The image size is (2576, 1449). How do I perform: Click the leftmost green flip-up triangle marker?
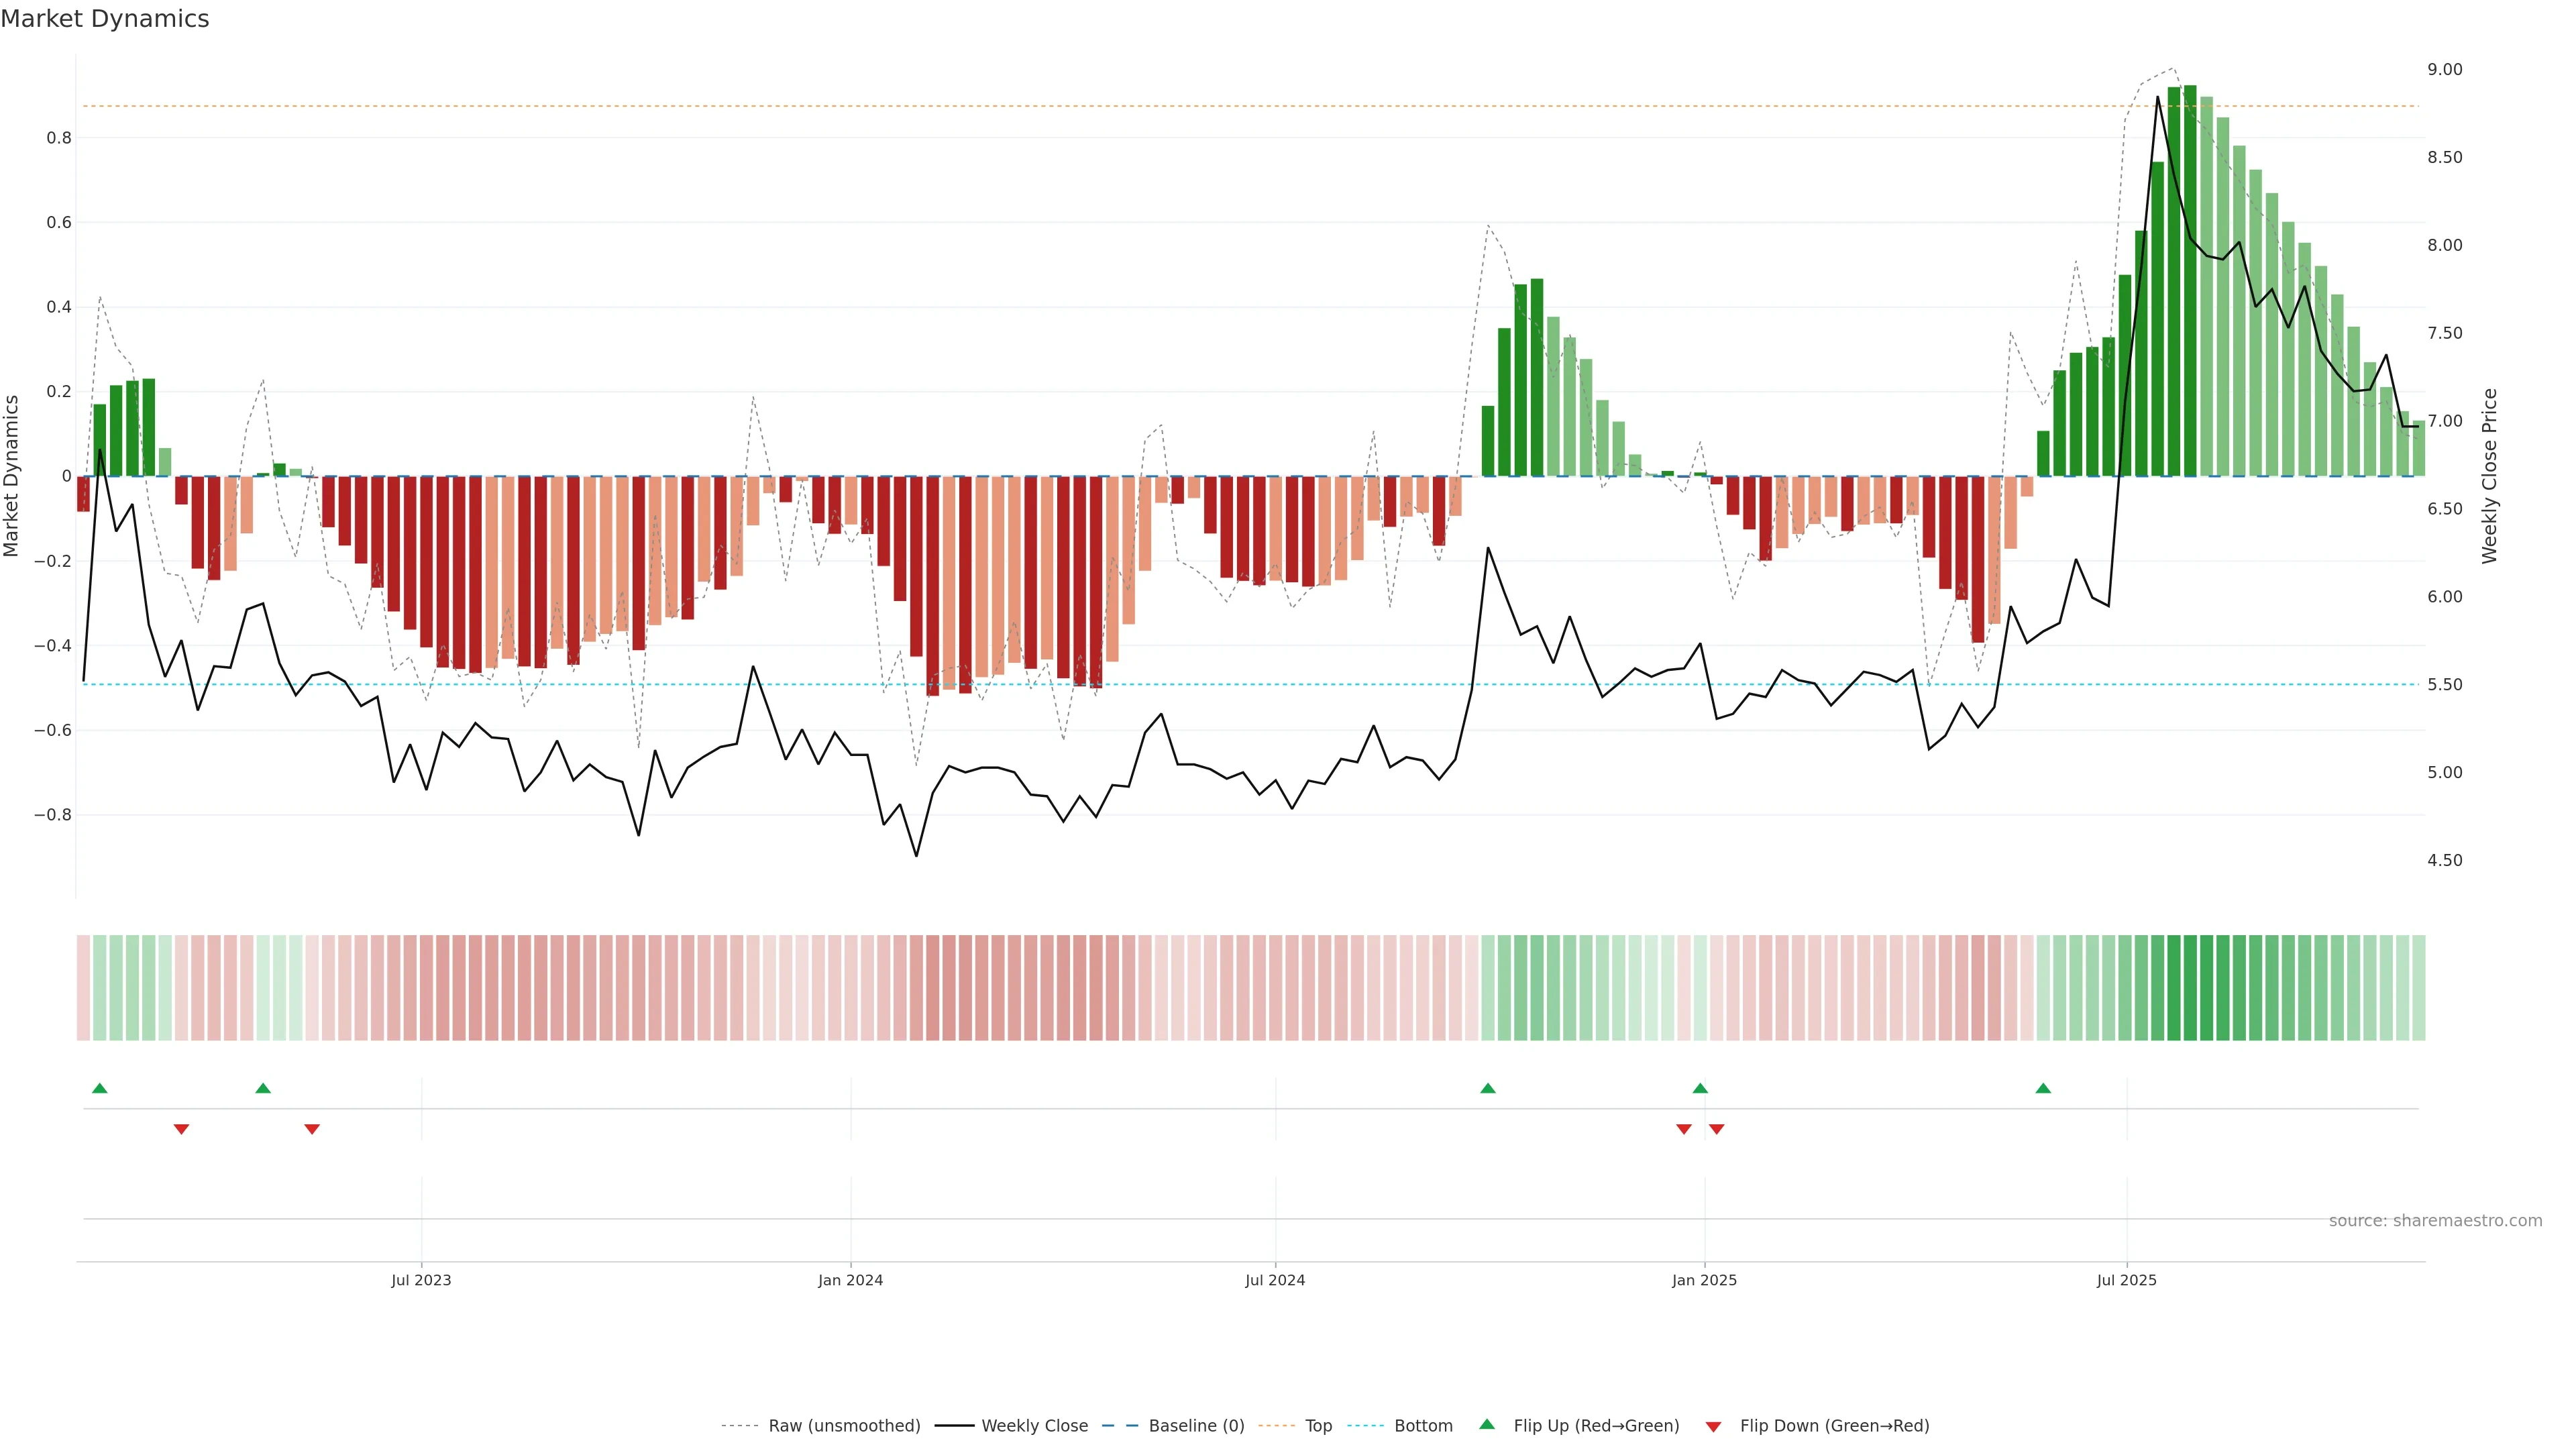coord(99,1088)
